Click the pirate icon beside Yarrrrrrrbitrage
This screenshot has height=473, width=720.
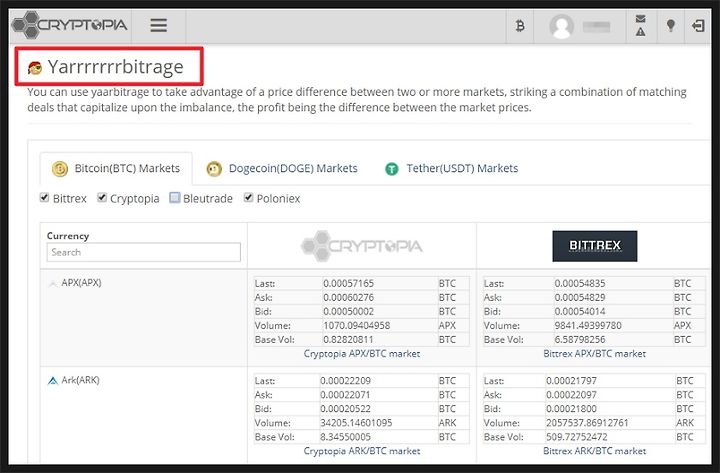(35, 68)
